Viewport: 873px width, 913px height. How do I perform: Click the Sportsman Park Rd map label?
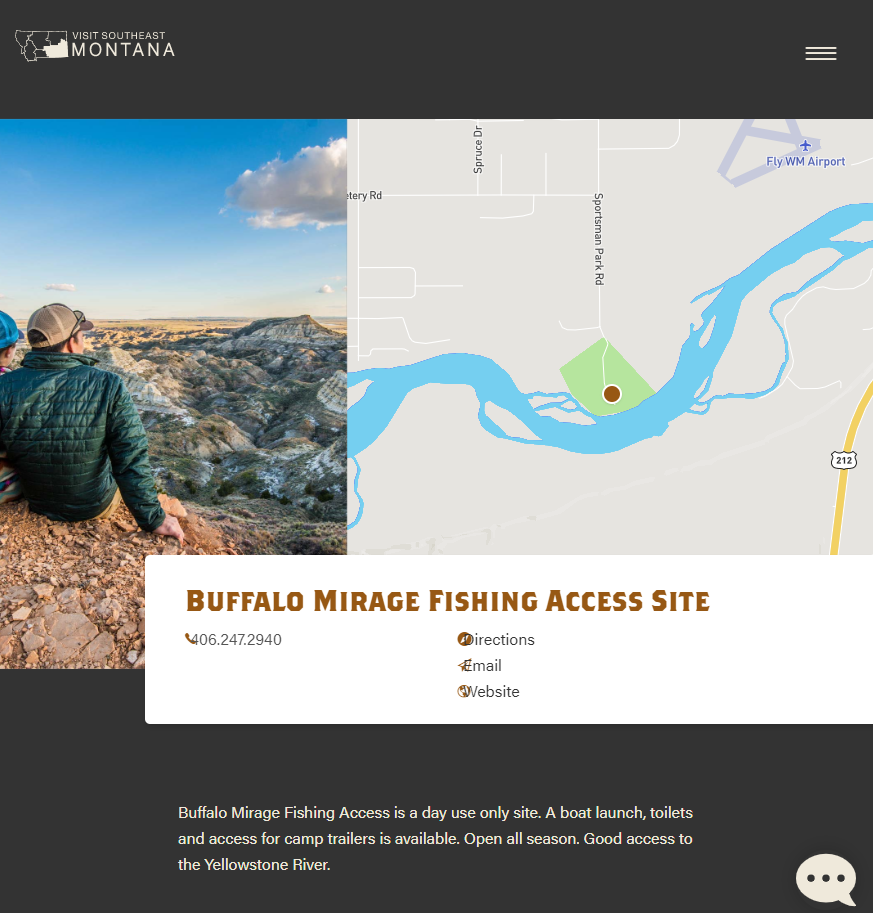pyautogui.click(x=599, y=239)
